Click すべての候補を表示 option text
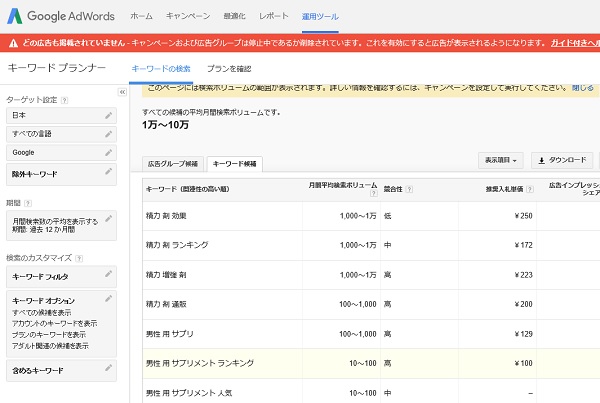Screen dimensions: 600x403 (x=42, y=313)
